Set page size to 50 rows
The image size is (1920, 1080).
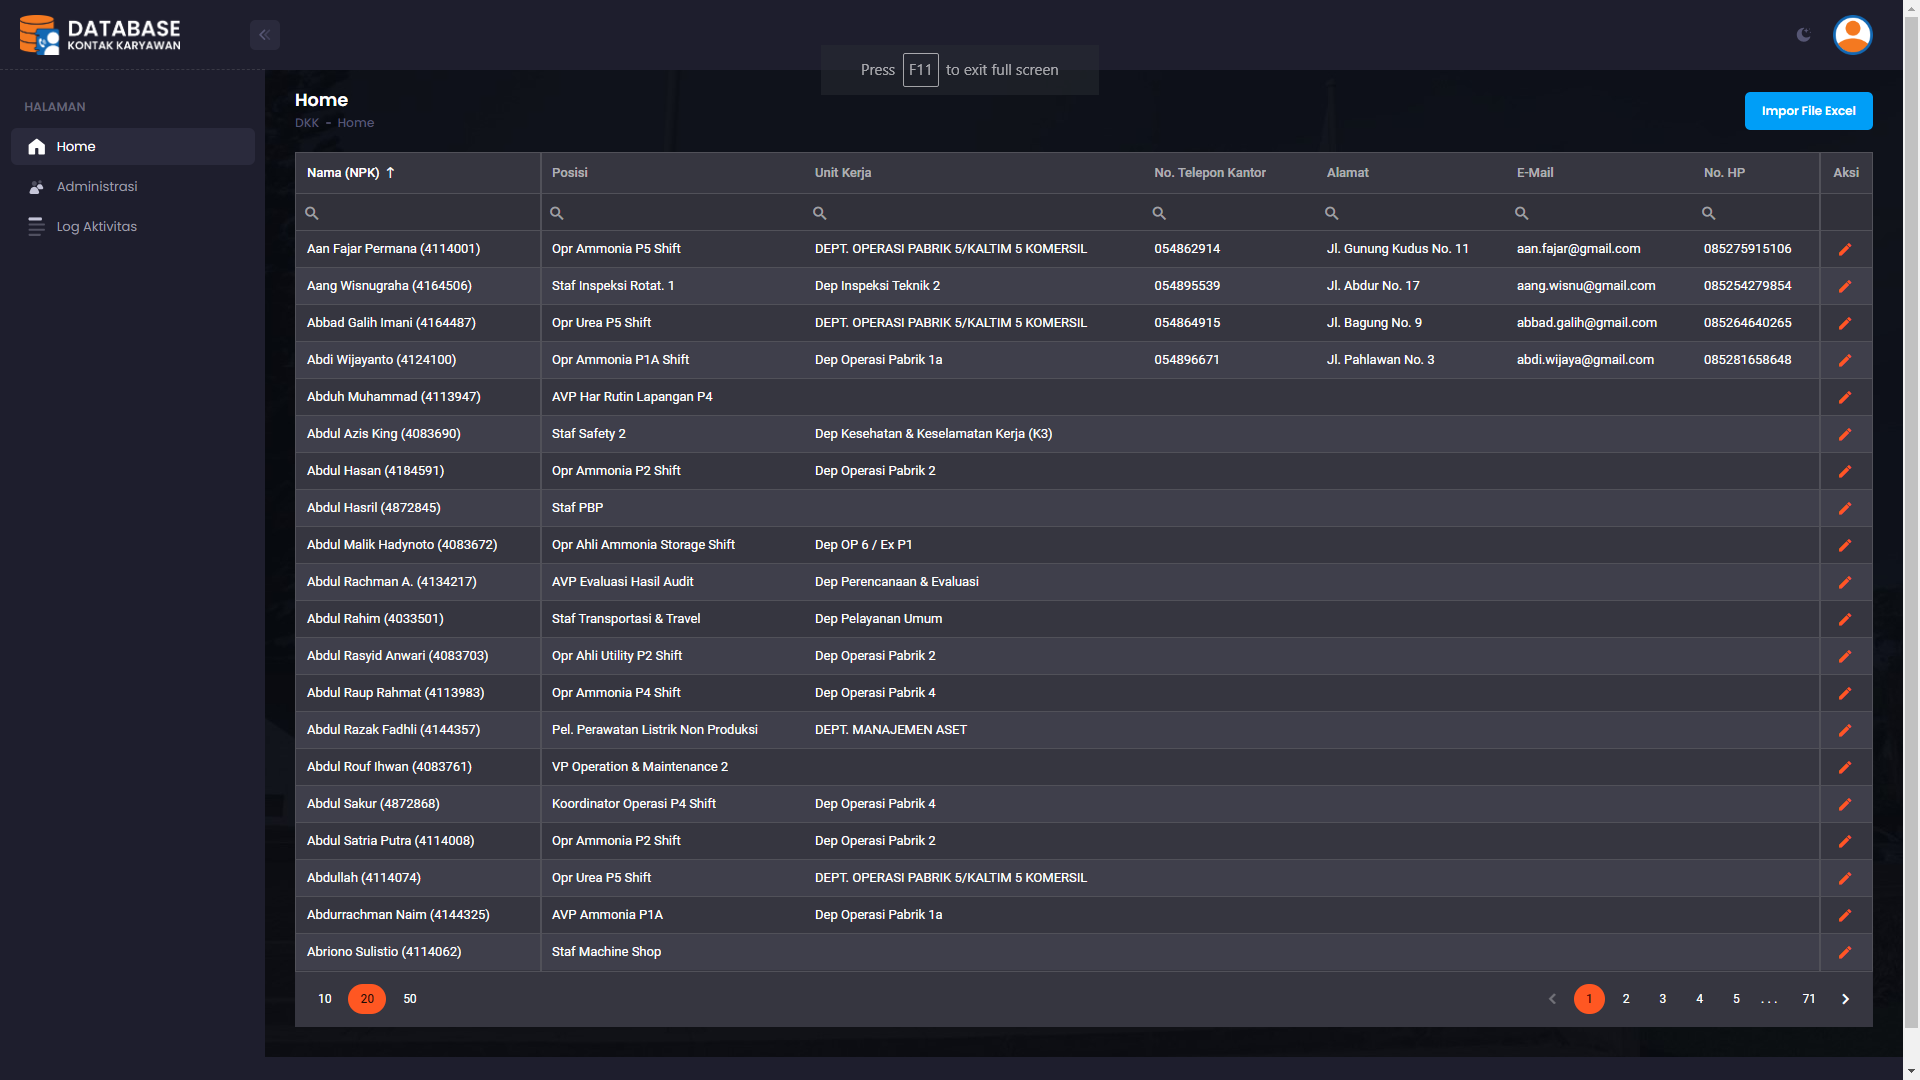click(410, 999)
